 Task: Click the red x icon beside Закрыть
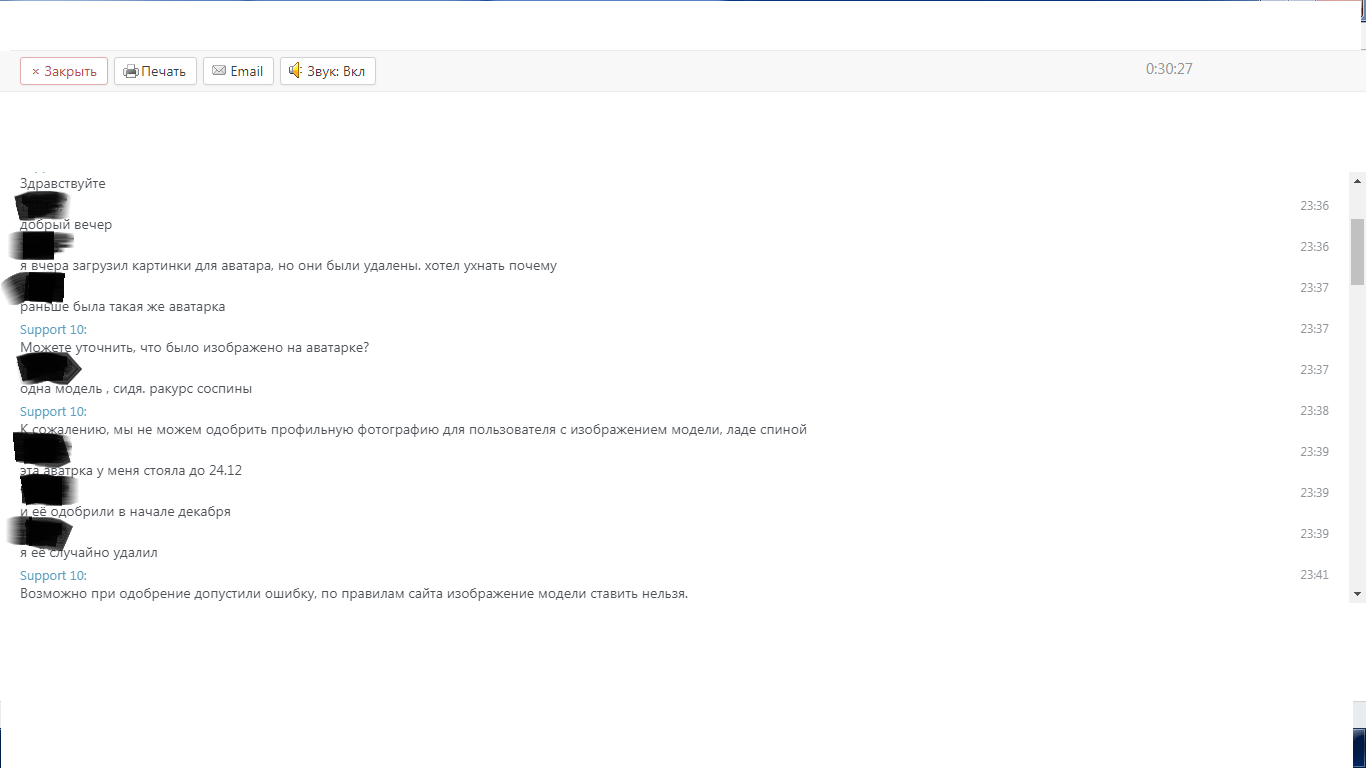click(x=35, y=71)
